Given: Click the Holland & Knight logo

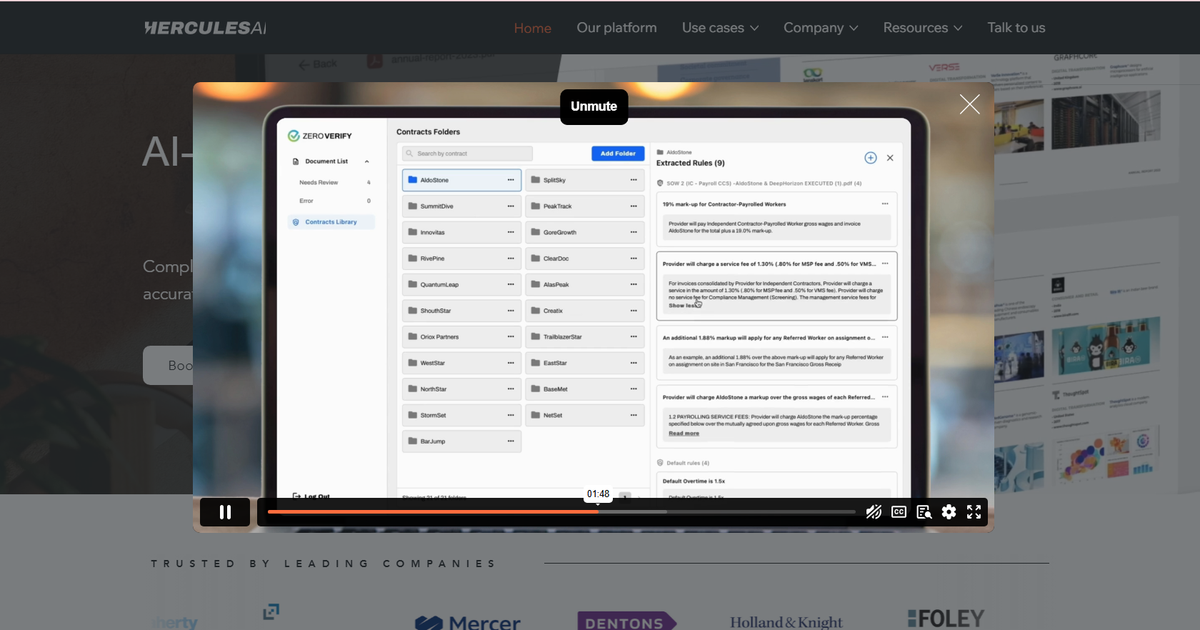Looking at the screenshot, I should 786,622.
